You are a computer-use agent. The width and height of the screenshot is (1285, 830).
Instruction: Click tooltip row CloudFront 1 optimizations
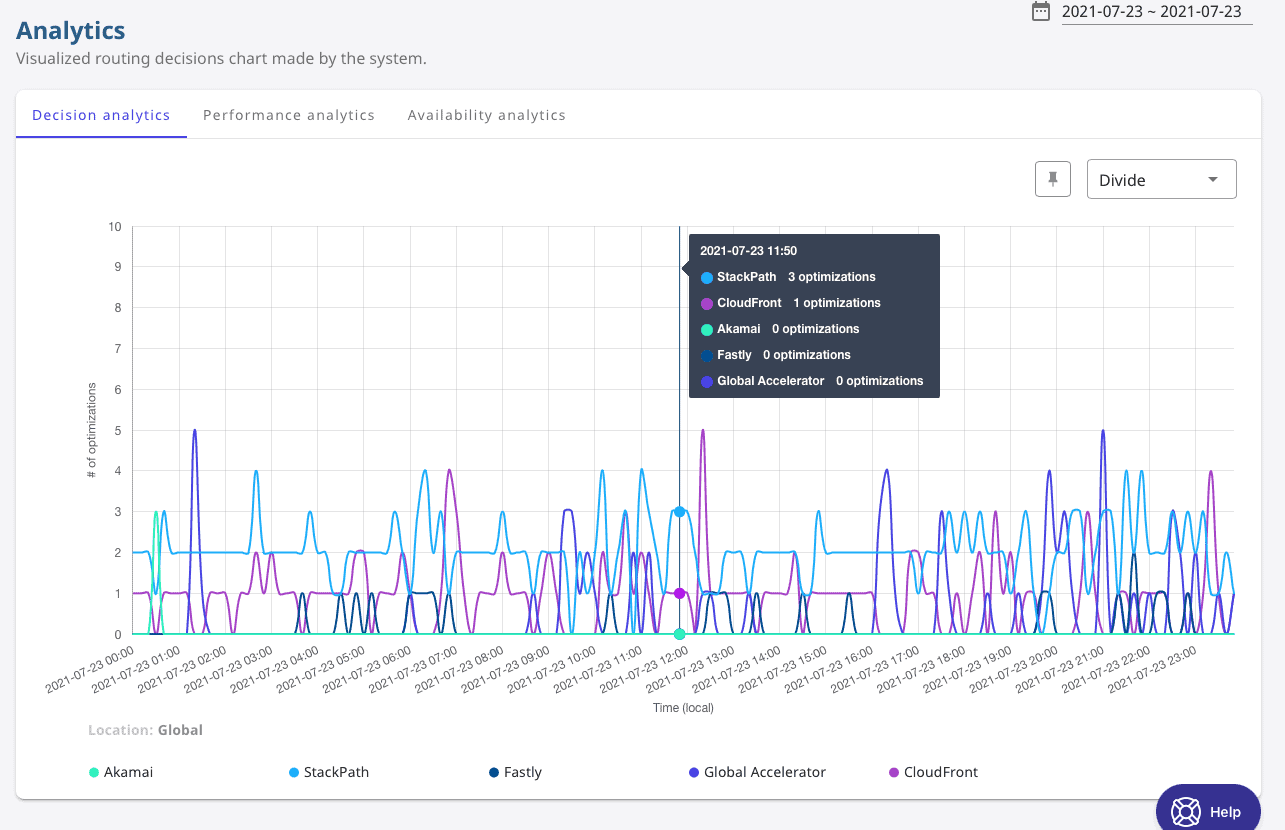(x=791, y=303)
